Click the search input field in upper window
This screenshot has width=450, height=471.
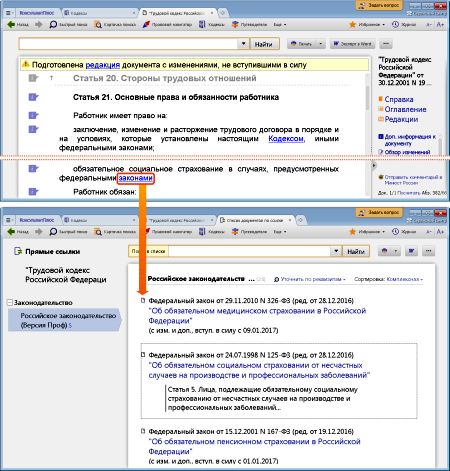(x=129, y=44)
